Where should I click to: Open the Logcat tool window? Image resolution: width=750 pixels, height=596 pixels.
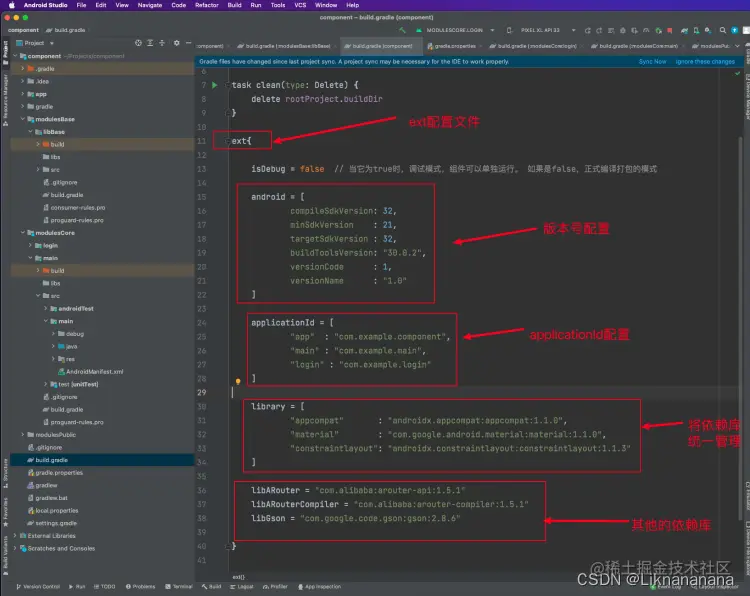[242, 586]
